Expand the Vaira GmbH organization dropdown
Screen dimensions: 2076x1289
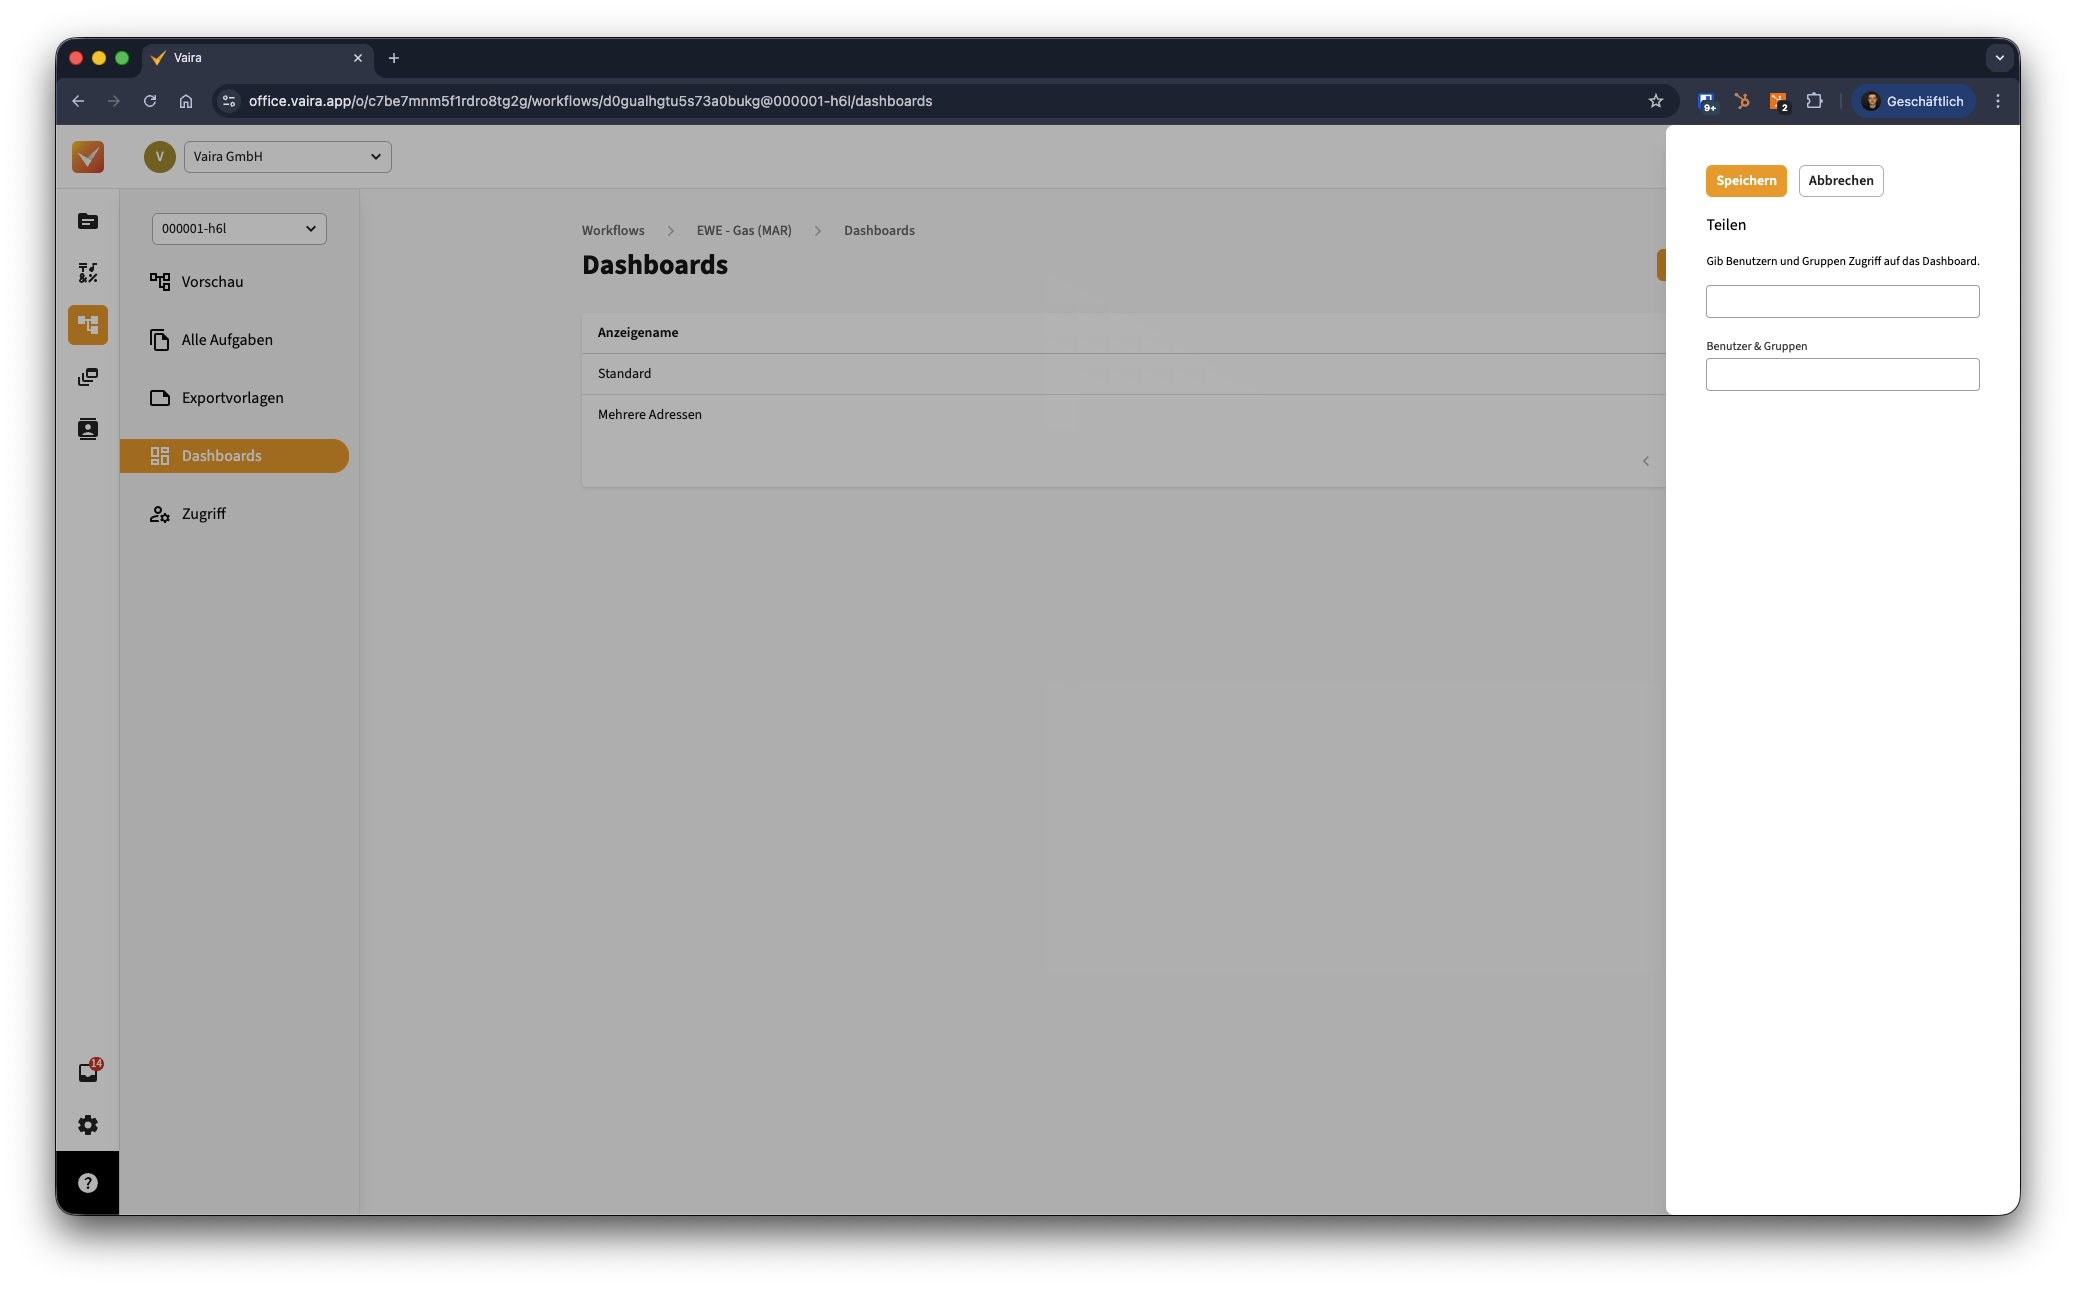[287, 157]
